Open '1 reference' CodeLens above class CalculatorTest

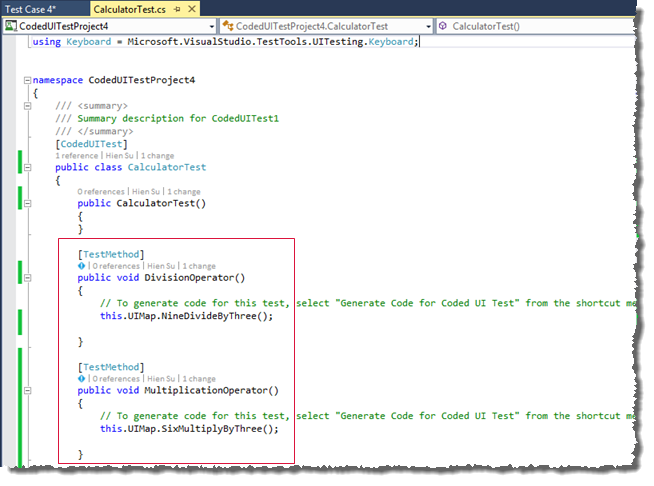point(77,156)
